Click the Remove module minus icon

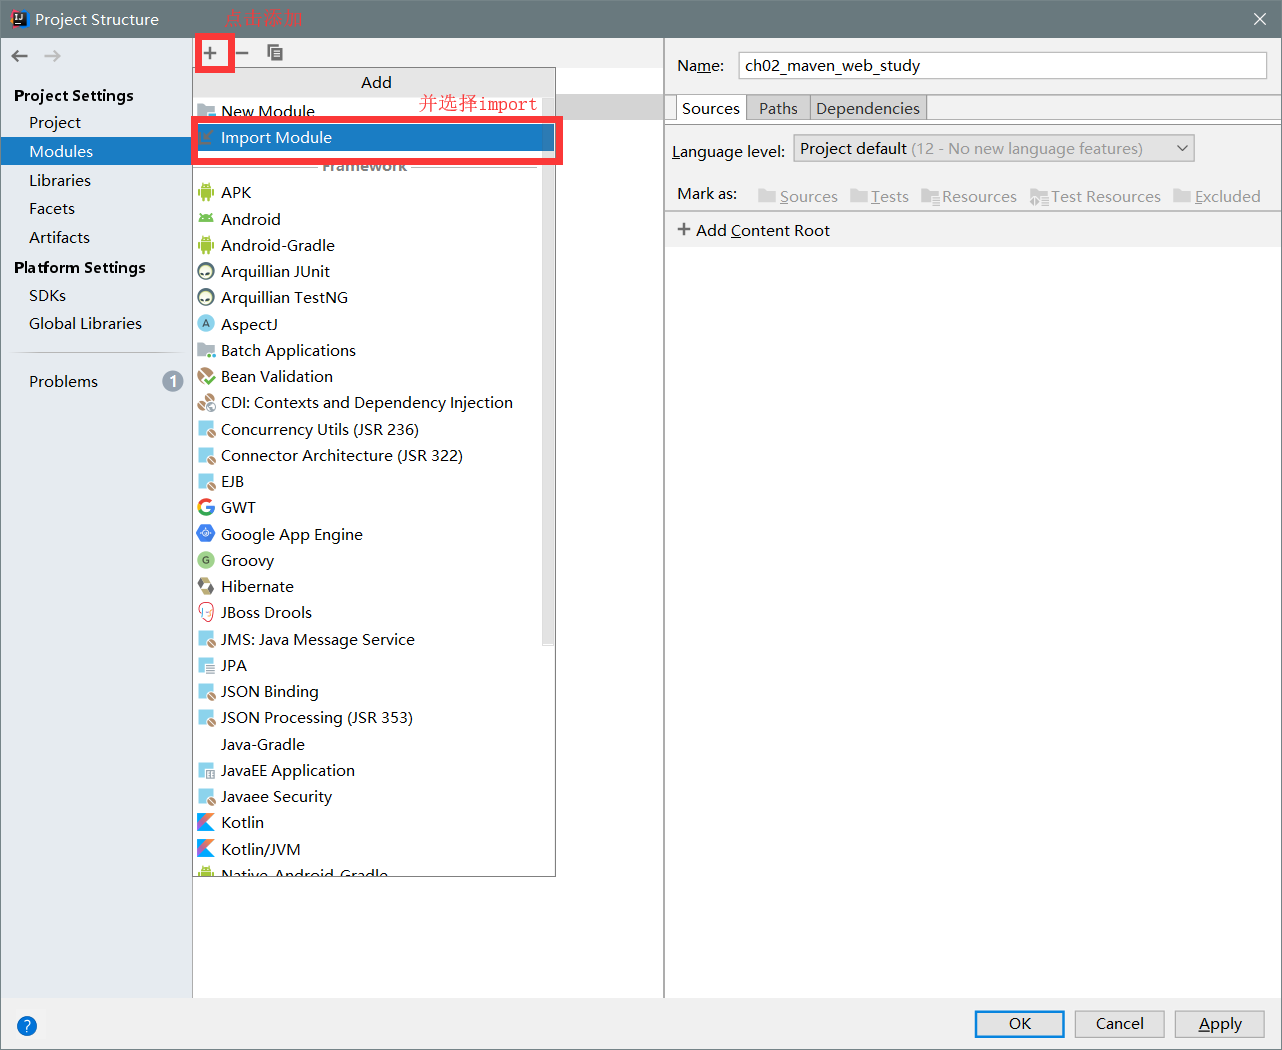(x=241, y=52)
